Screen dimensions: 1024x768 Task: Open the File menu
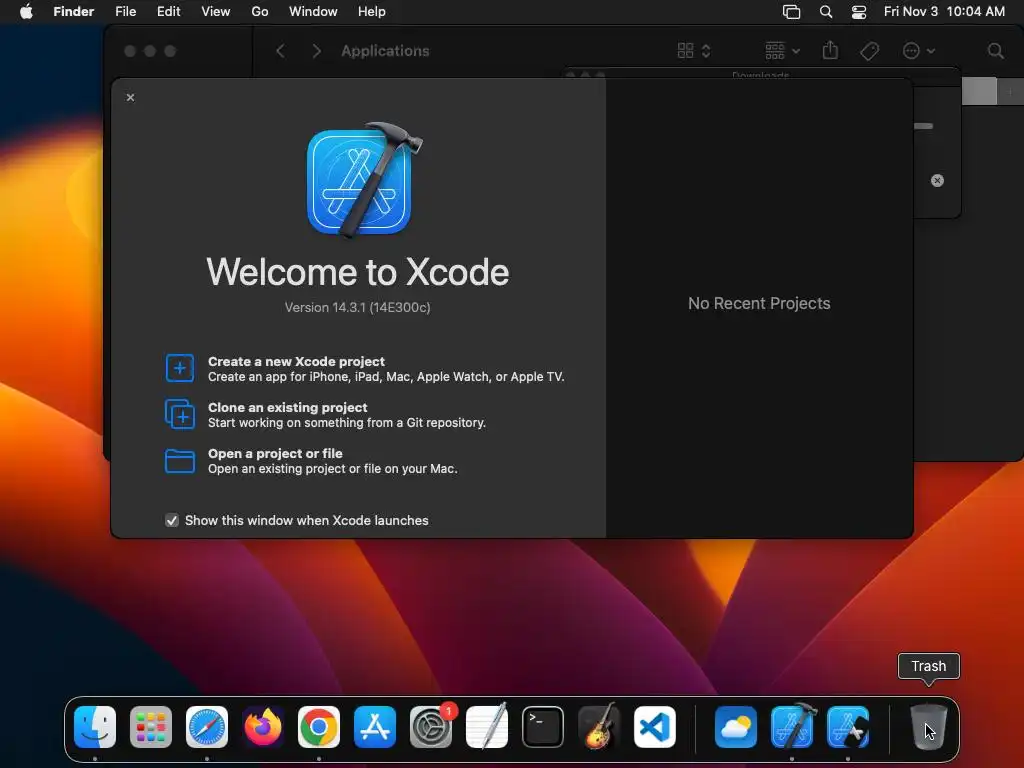coord(125,12)
